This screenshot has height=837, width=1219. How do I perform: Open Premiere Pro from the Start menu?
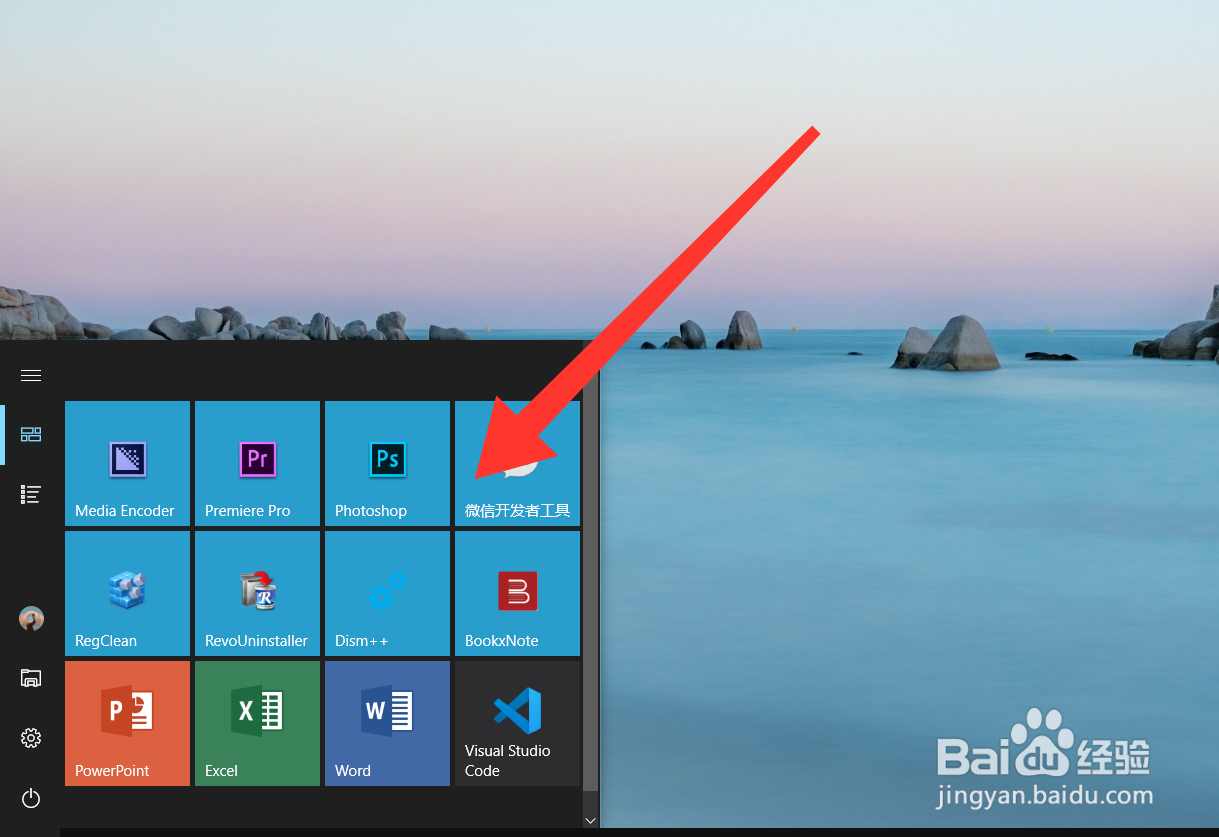coord(257,463)
